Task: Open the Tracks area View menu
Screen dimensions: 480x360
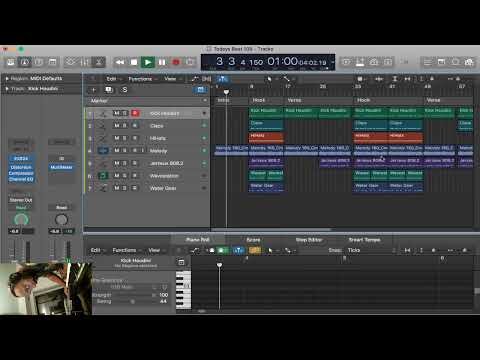Action: (x=171, y=79)
